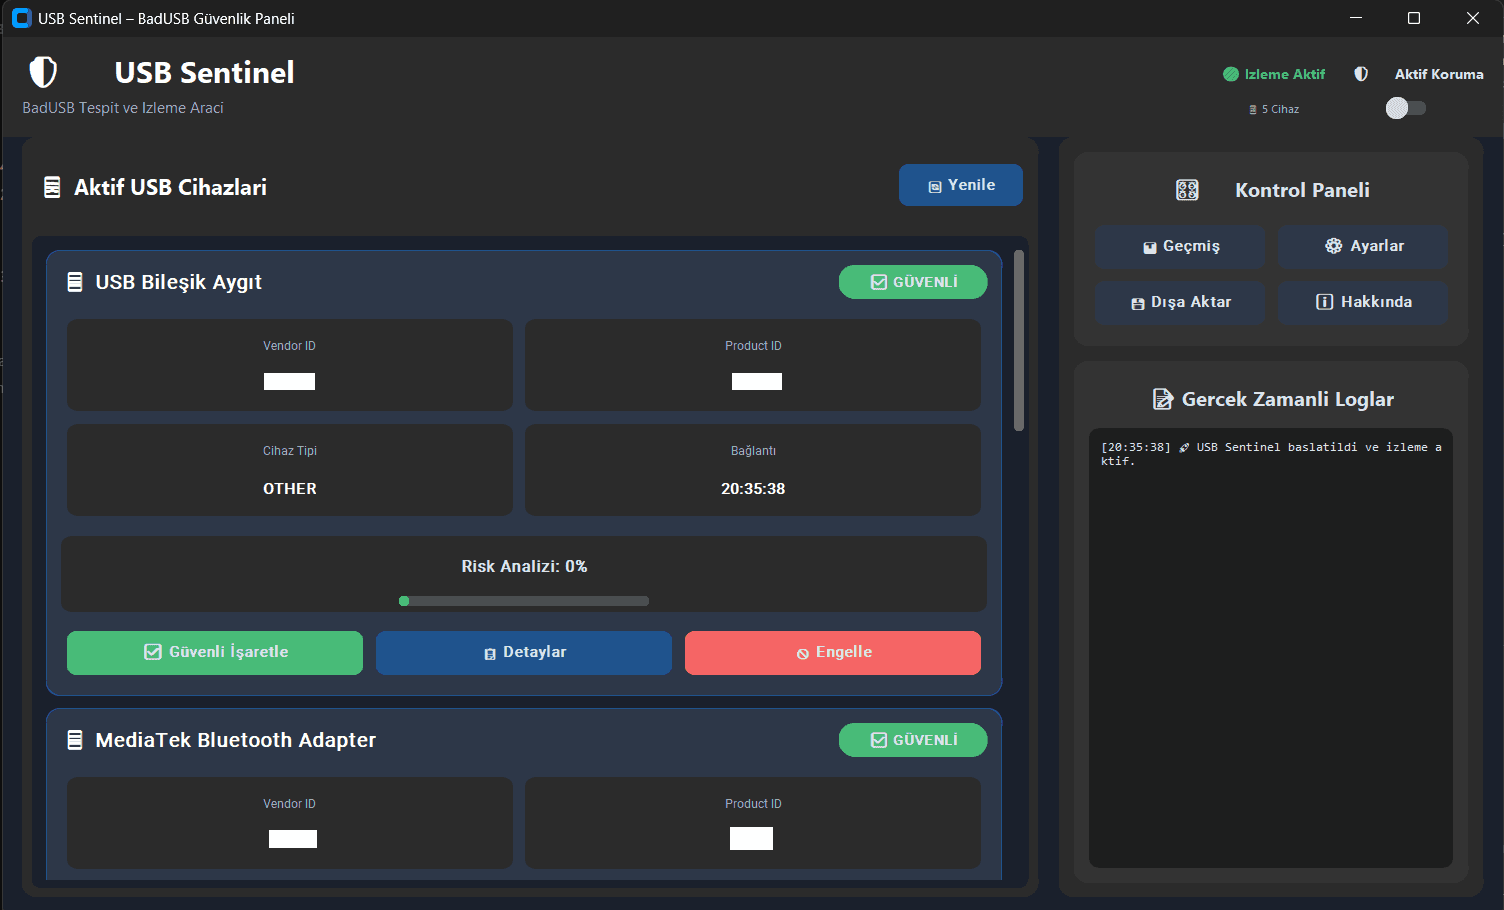Refresh devices with the Yenile button

(961, 185)
